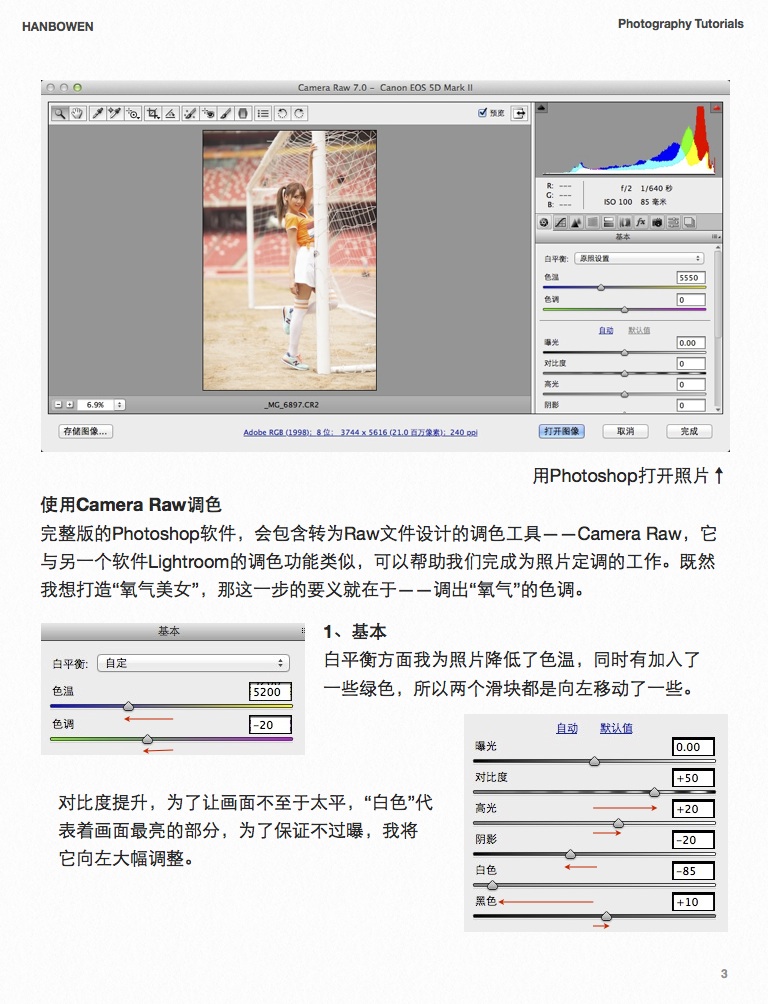Image resolution: width=768 pixels, height=1004 pixels.
Task: Open the Lens Corrections panel tab
Action: click(x=625, y=222)
